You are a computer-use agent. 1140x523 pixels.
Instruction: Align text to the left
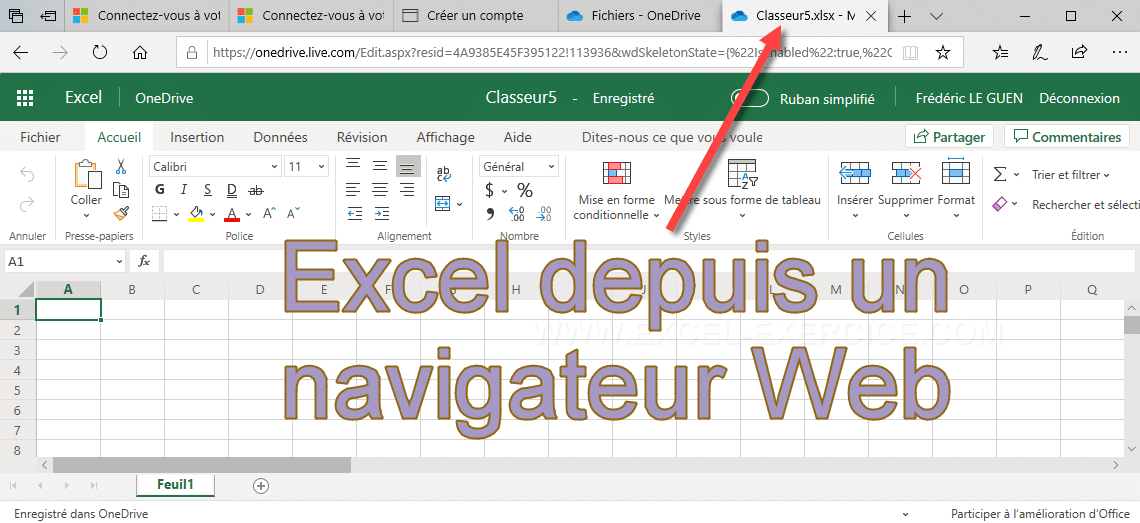coord(353,190)
